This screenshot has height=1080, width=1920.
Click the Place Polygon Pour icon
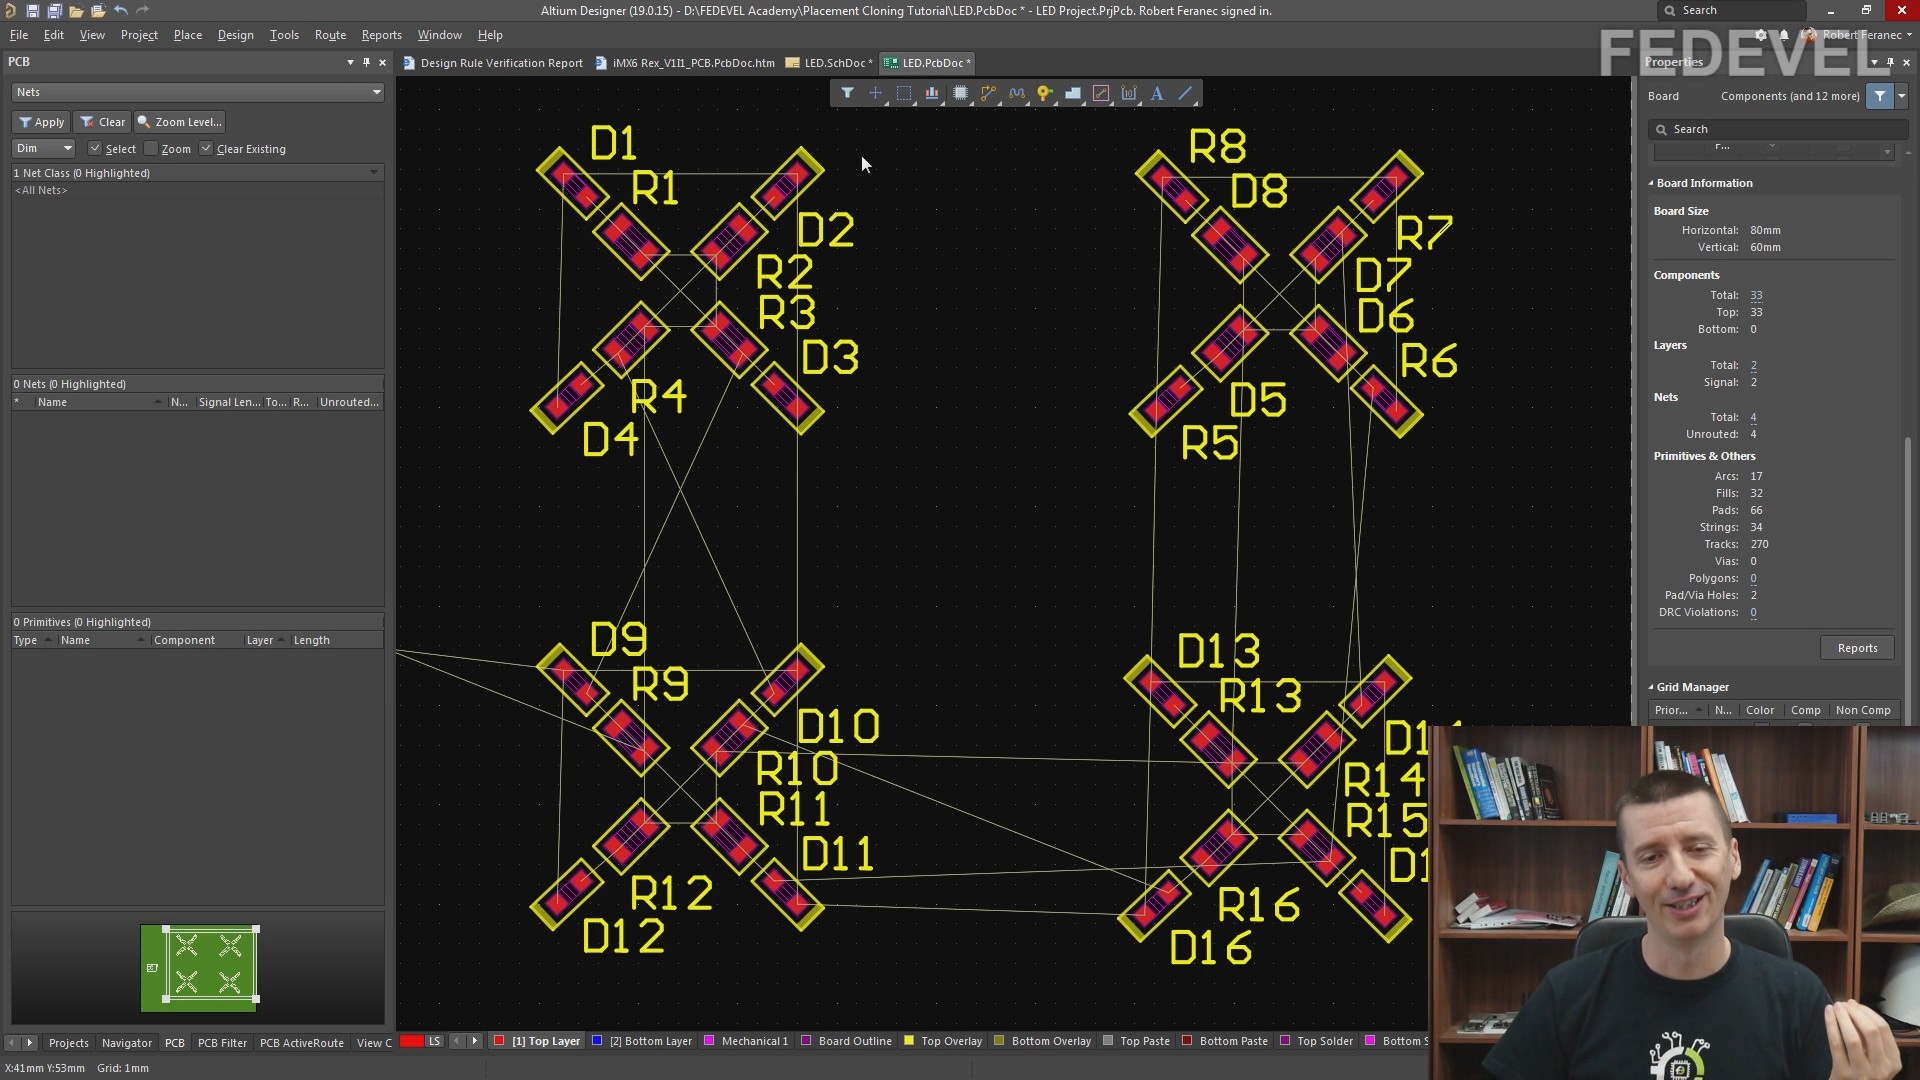tap(1072, 93)
